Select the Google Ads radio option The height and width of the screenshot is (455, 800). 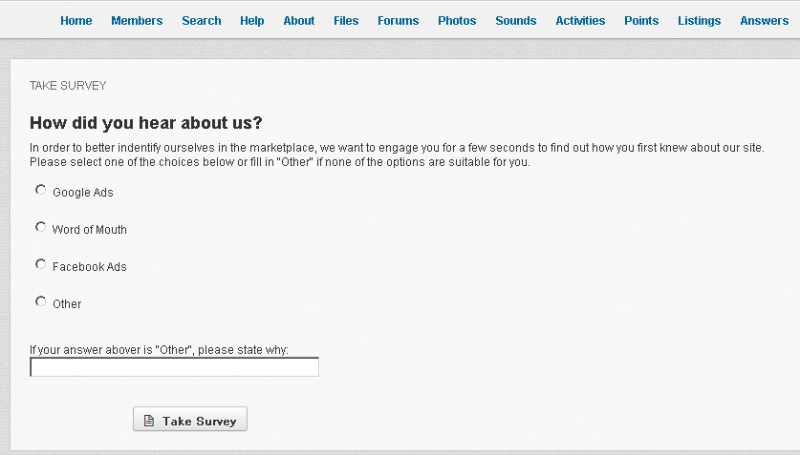pos(41,190)
